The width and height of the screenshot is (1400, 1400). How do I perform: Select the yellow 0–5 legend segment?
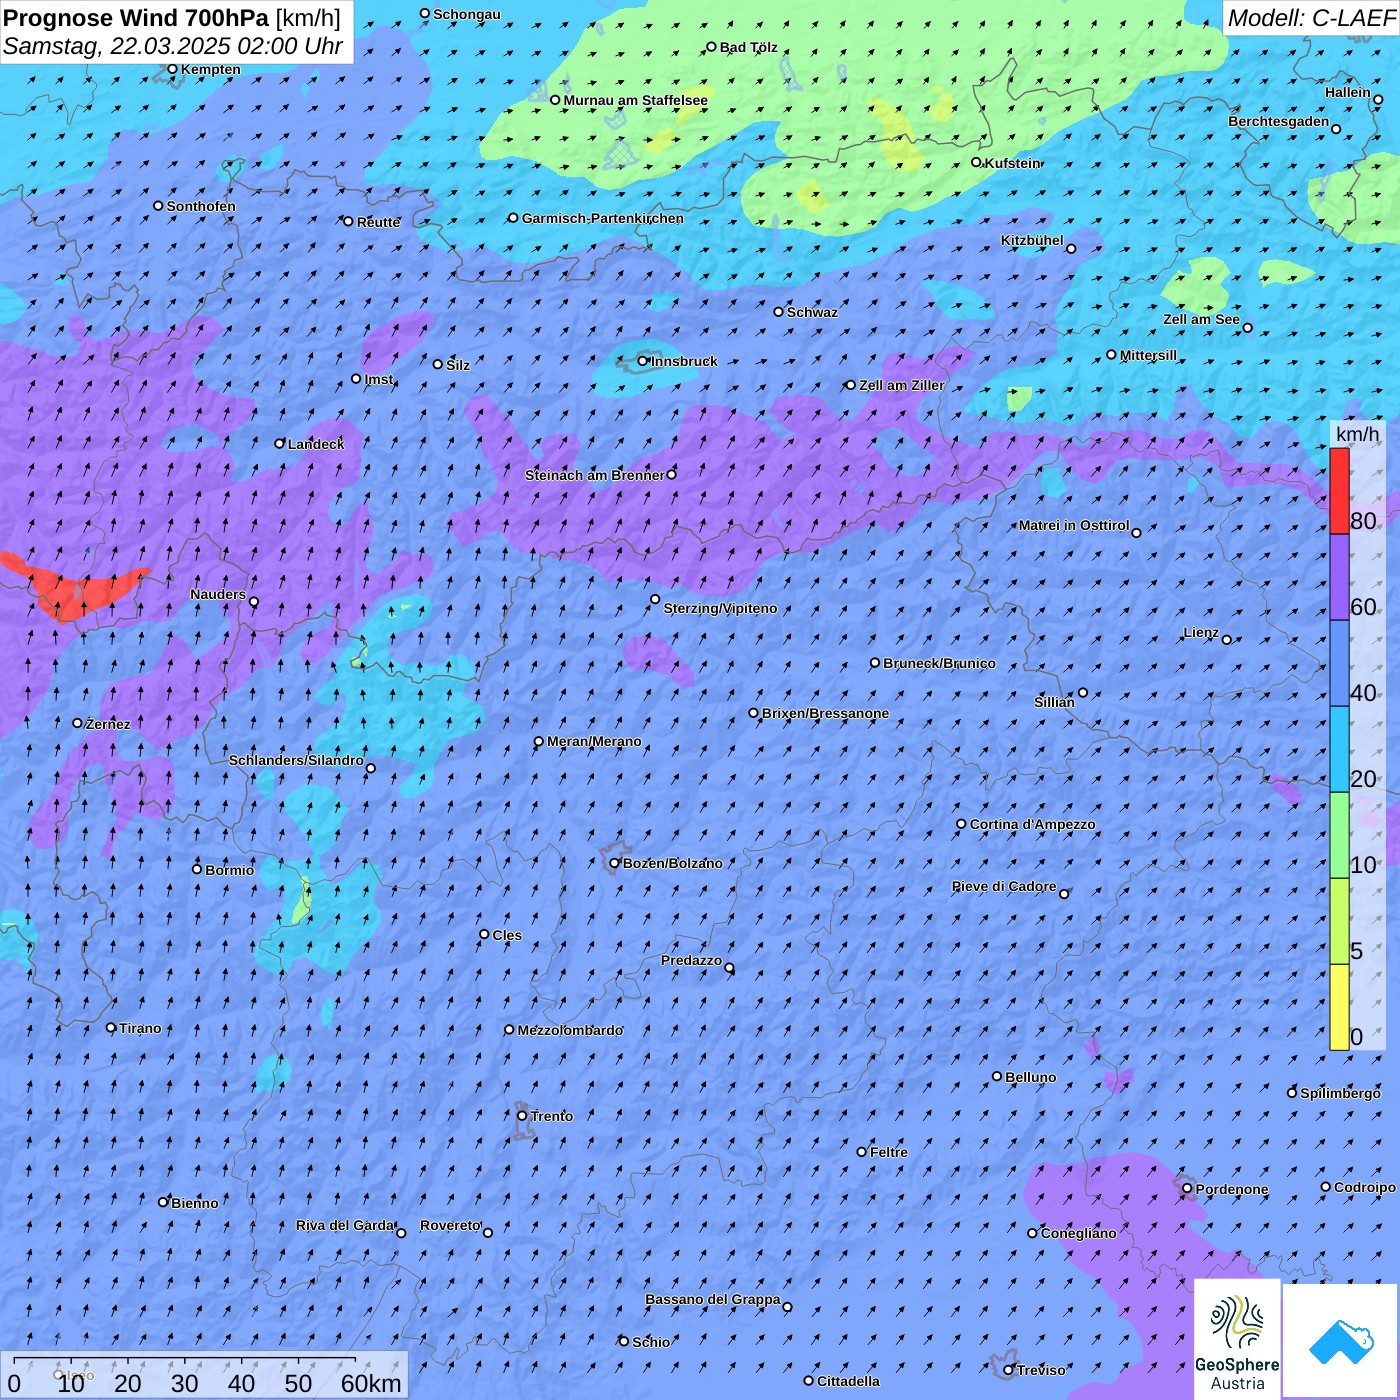point(1339,1007)
